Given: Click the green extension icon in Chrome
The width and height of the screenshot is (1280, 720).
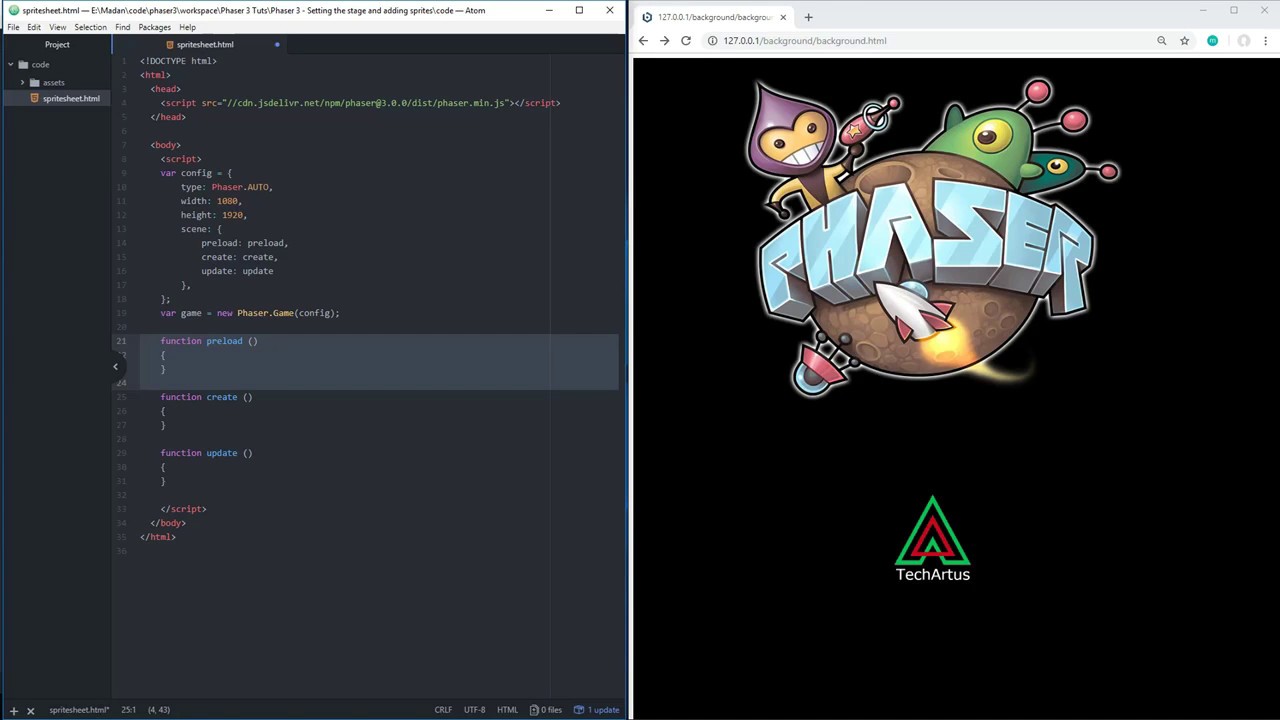Looking at the screenshot, I should (1212, 41).
